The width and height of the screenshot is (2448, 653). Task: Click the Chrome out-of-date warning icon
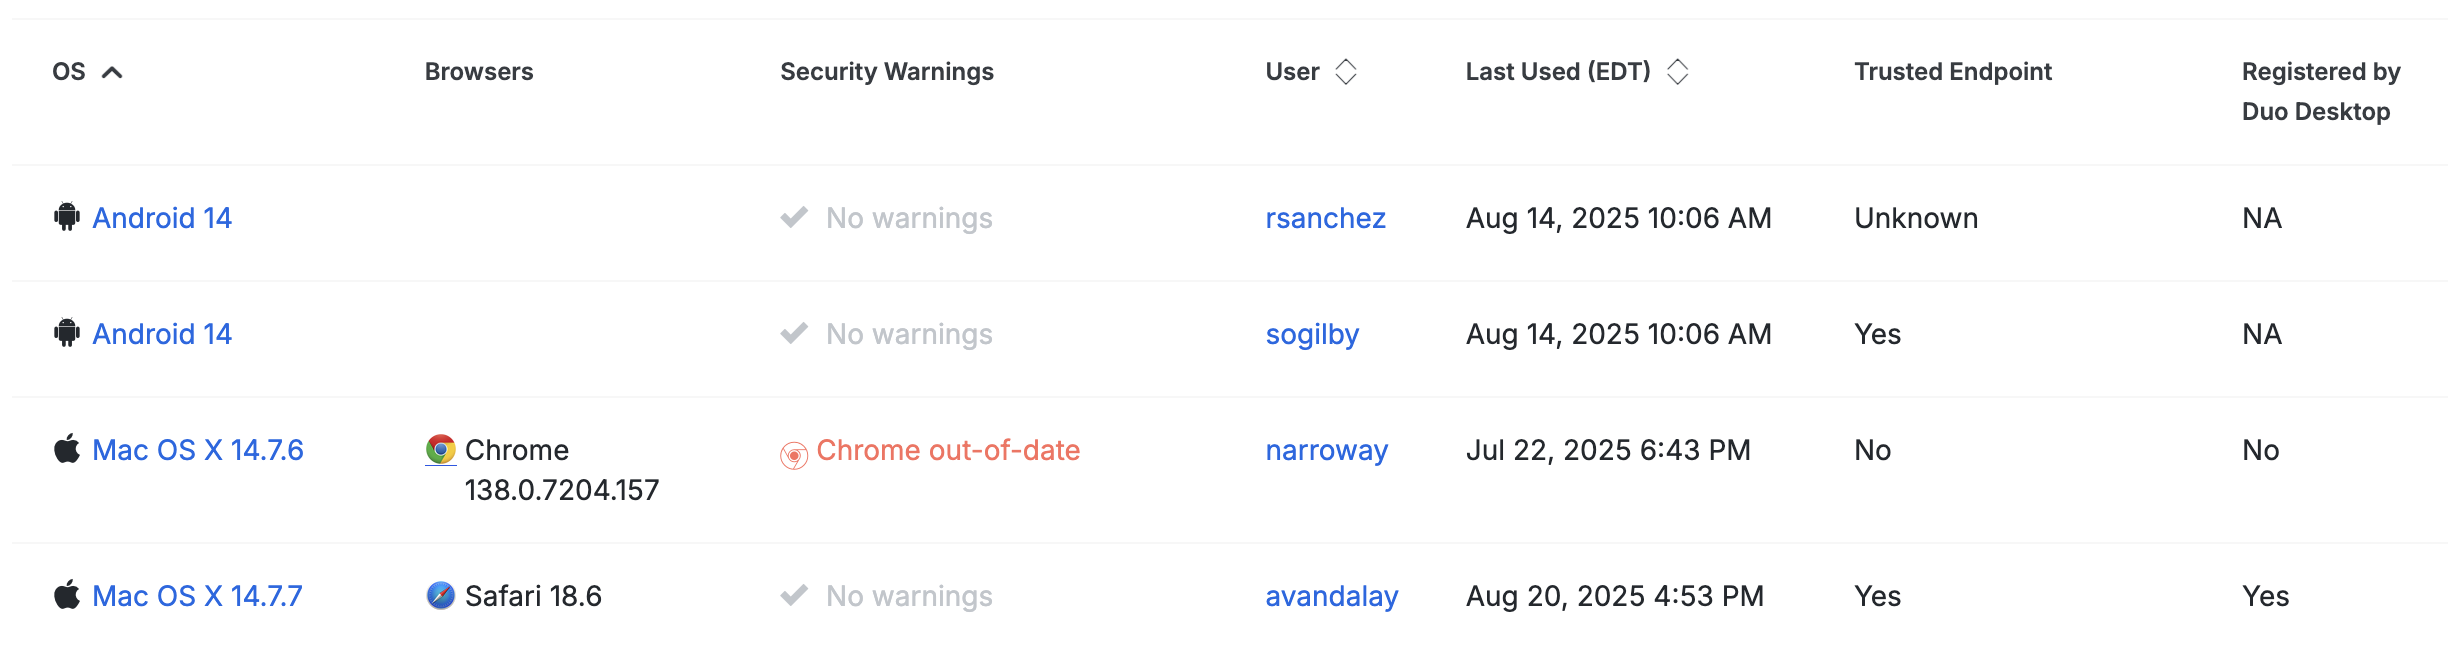(x=794, y=455)
